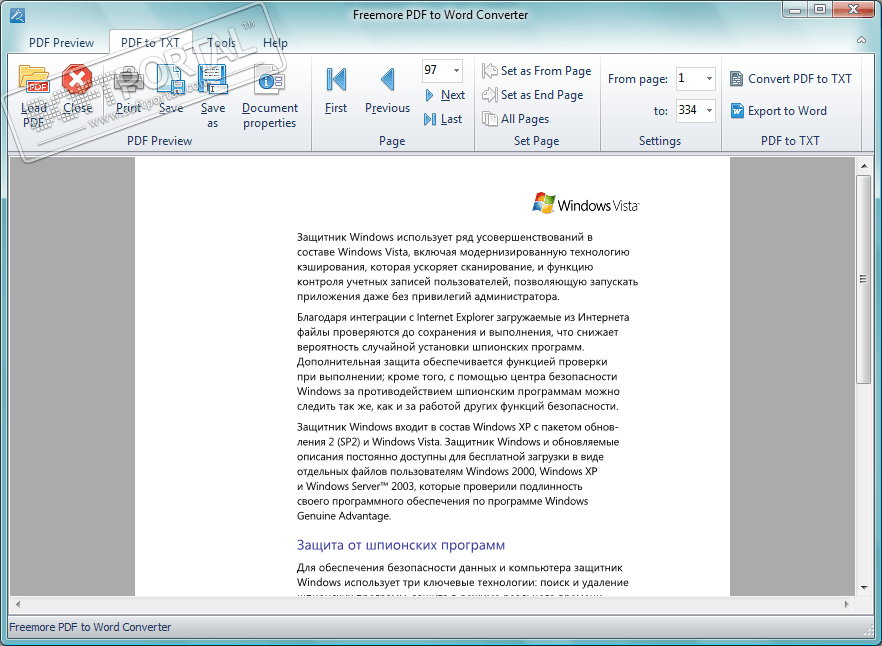Click paragraph starting 'Благодаря интеграции'

(465, 362)
